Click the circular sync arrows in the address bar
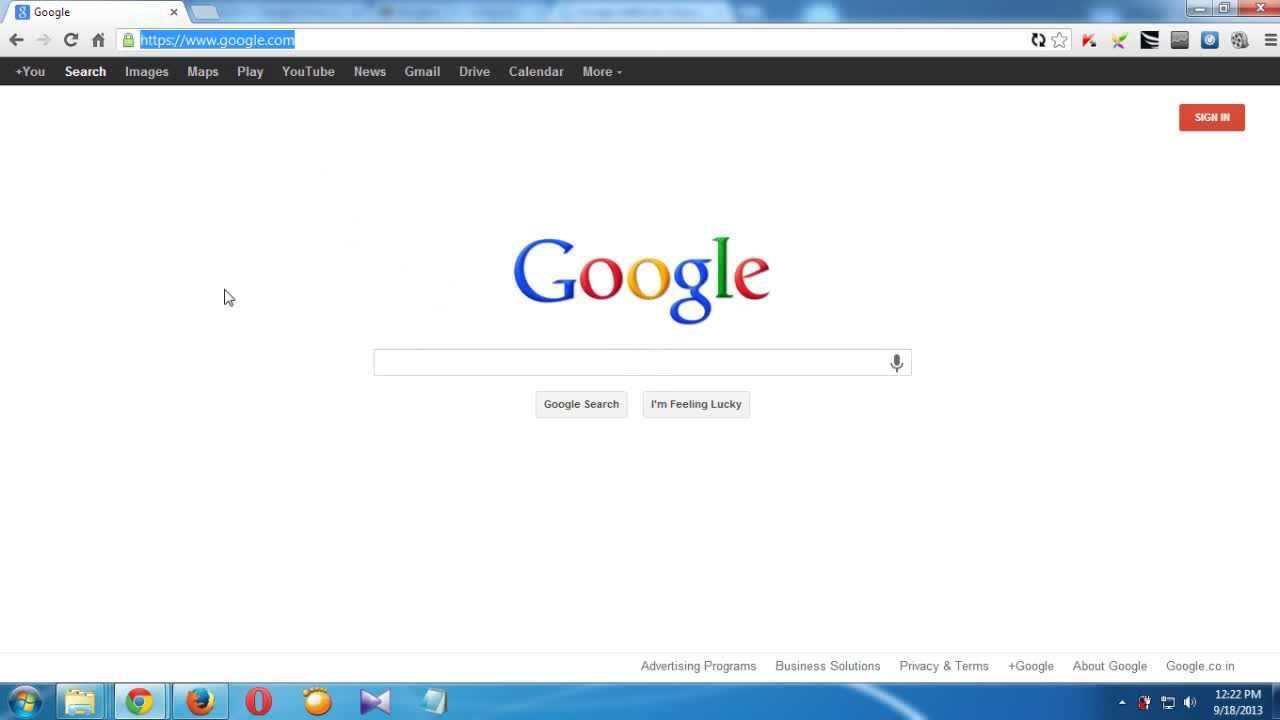1280x720 pixels. tap(1038, 40)
